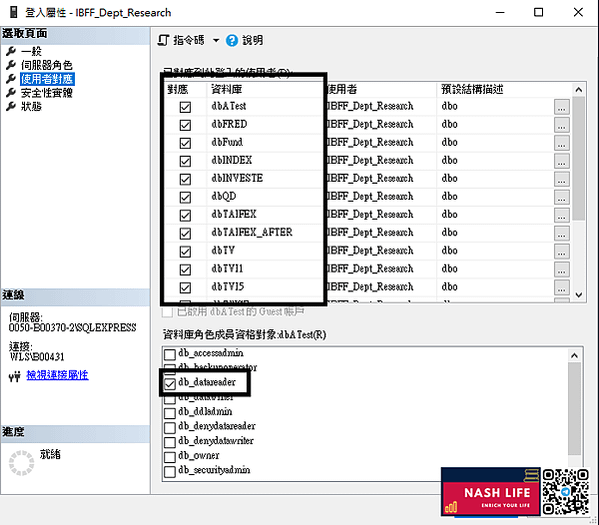
Task: Click the upper list's scroll-down arrow
Action: point(578,295)
